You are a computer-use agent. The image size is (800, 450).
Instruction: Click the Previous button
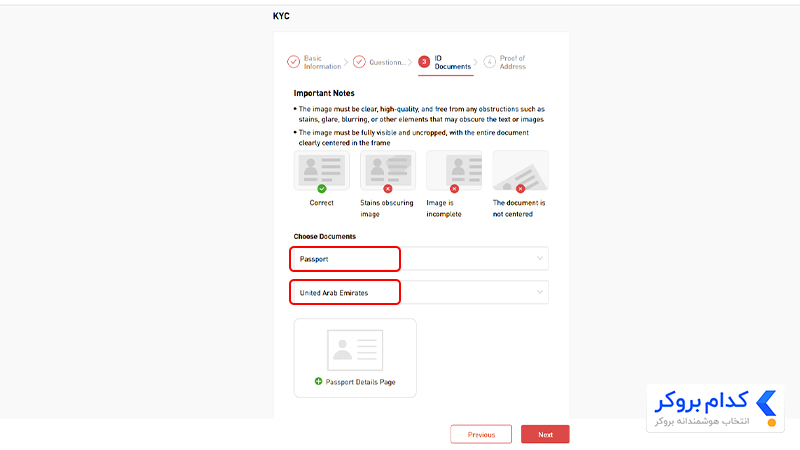click(481, 434)
